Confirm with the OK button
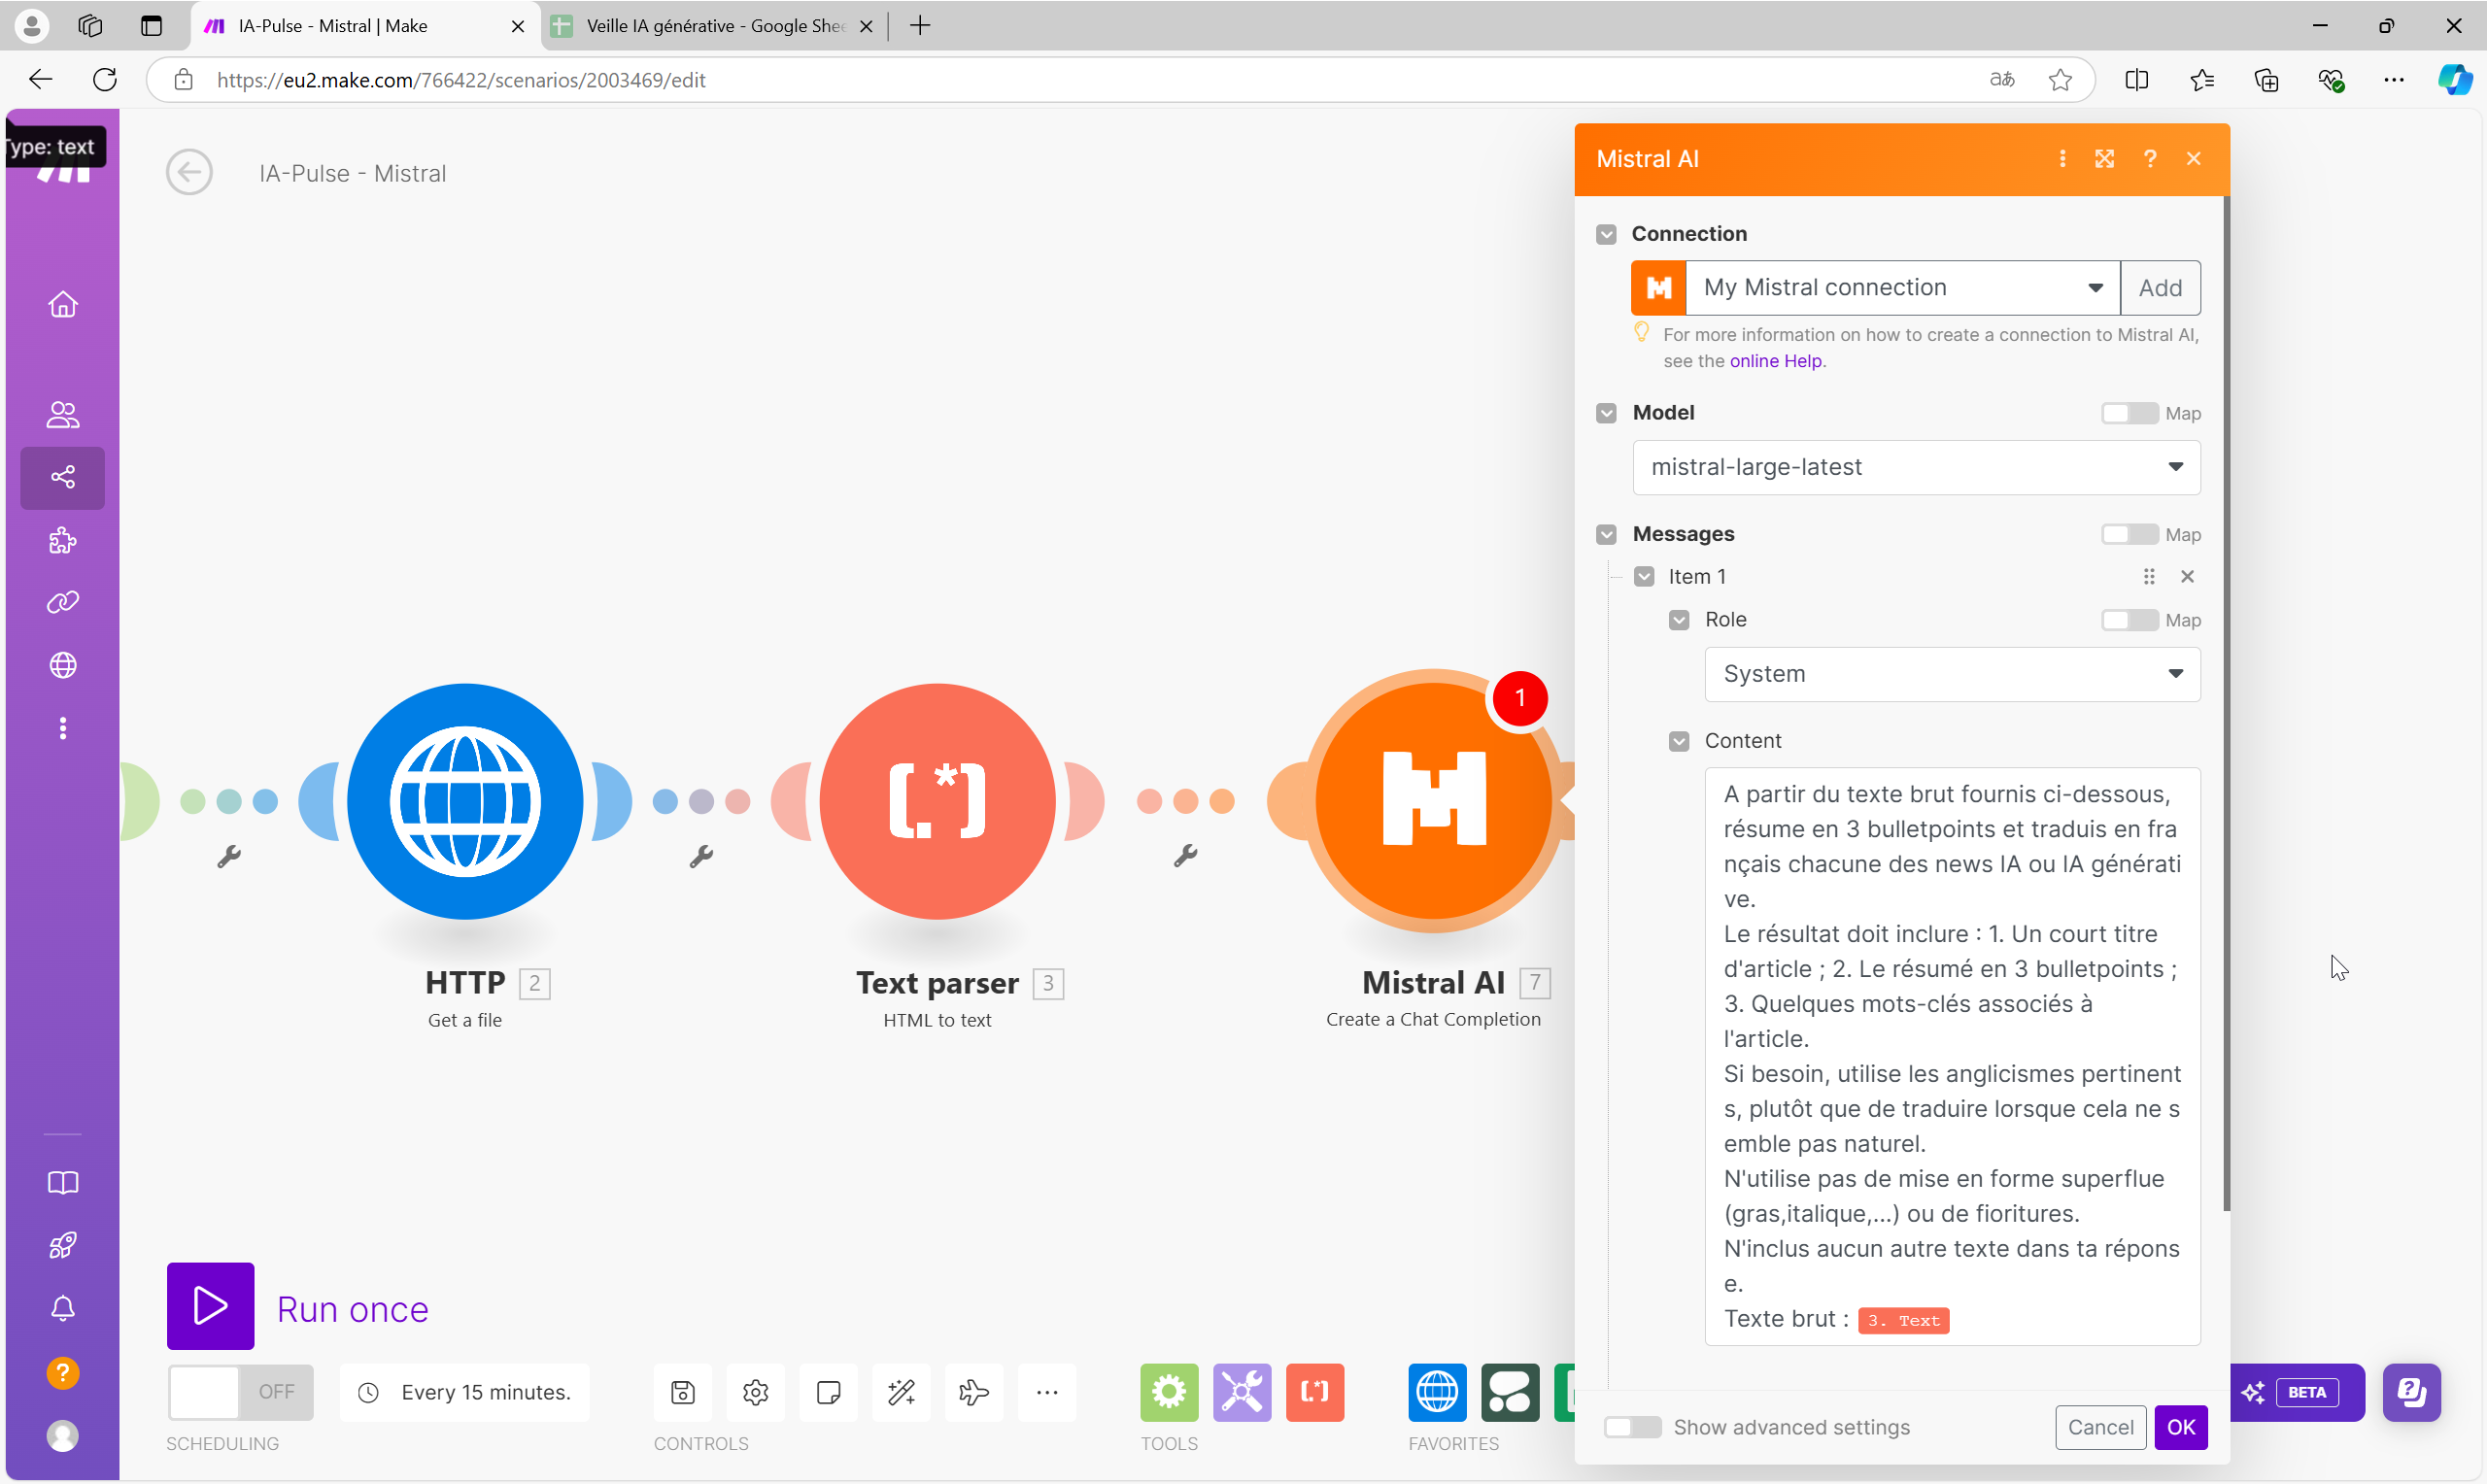Viewport: 2487px width, 1484px height. [x=2181, y=1427]
